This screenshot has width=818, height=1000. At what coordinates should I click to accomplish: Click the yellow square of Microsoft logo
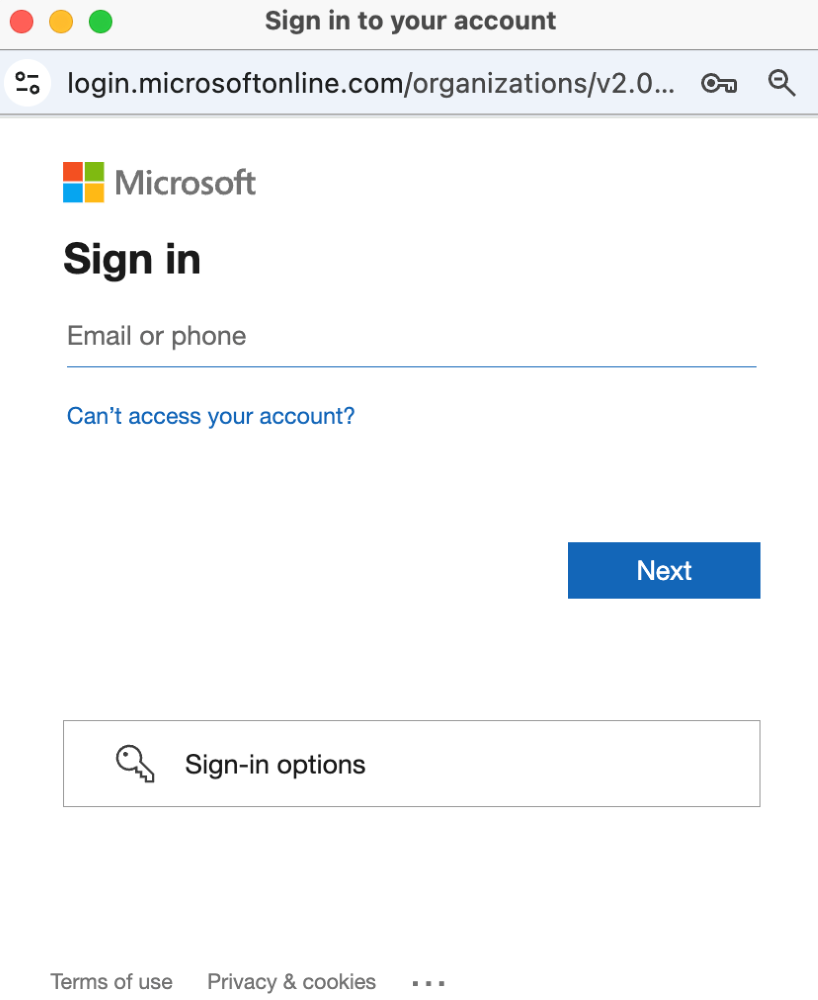click(x=94, y=193)
